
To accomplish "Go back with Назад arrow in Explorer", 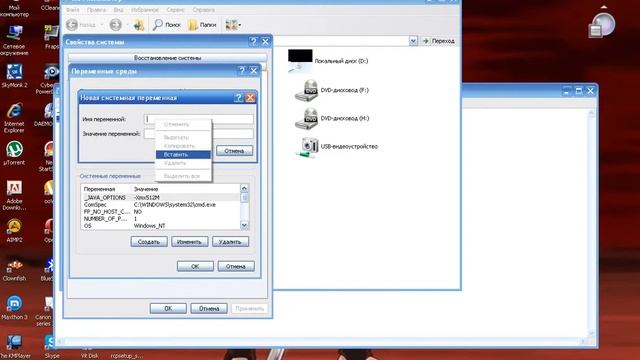I will tap(81, 25).
